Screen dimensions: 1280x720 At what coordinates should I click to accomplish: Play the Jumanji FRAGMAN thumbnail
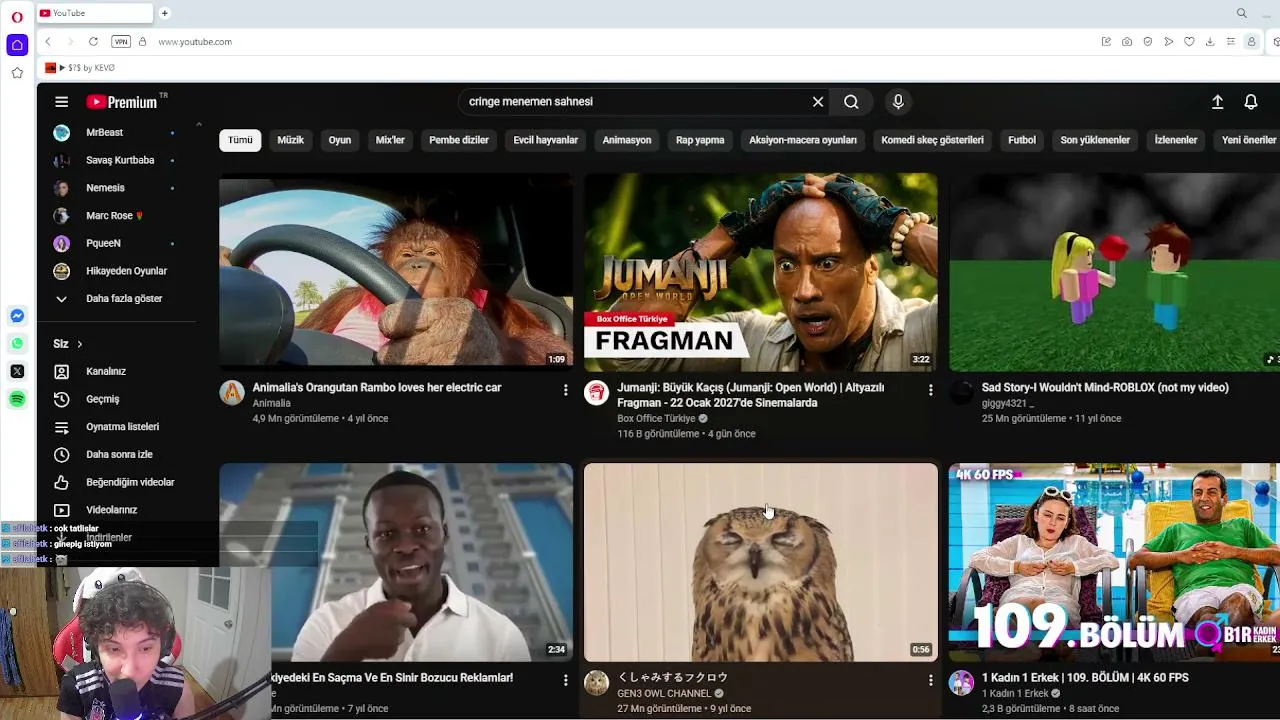tap(761, 272)
